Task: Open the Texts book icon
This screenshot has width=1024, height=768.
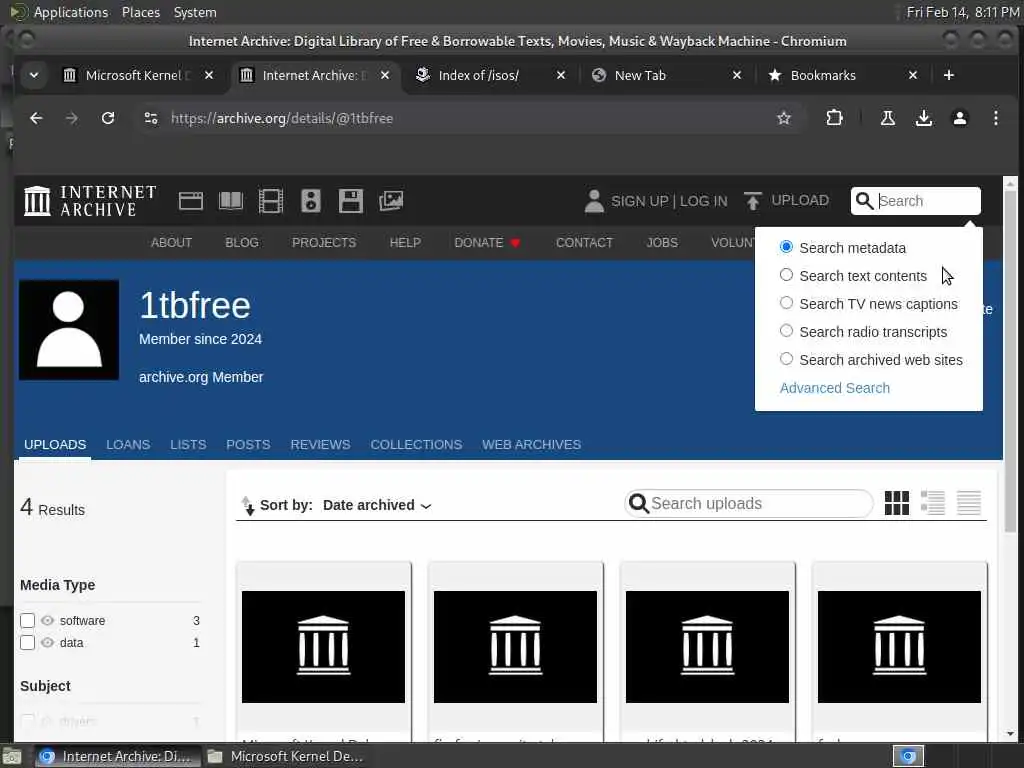Action: click(231, 201)
